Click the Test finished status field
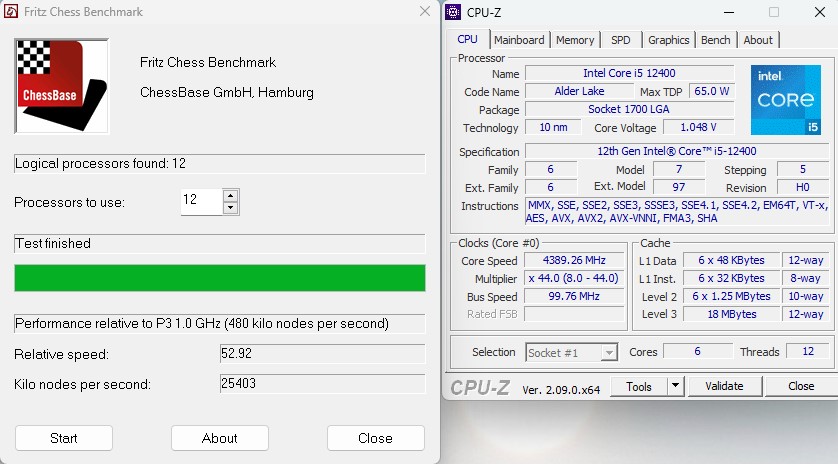 (220, 244)
